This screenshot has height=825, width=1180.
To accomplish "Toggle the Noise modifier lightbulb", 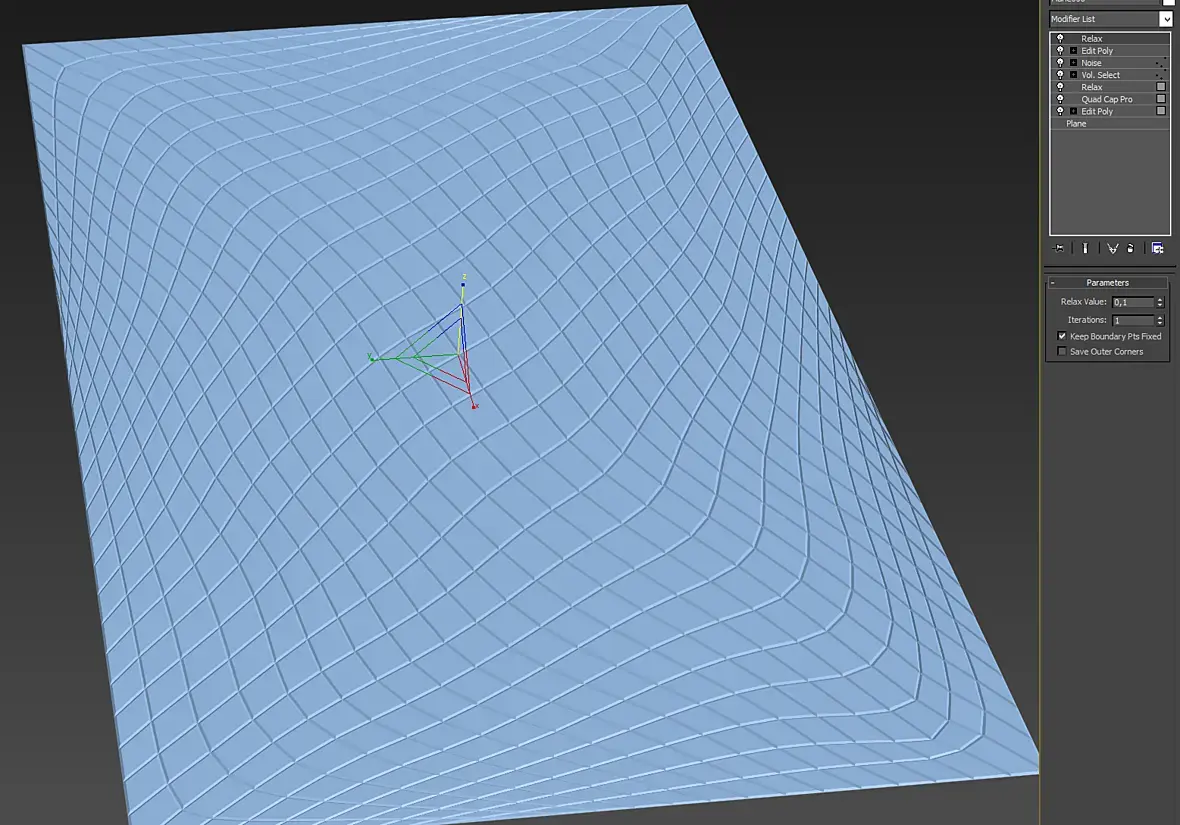I will tap(1060, 62).
